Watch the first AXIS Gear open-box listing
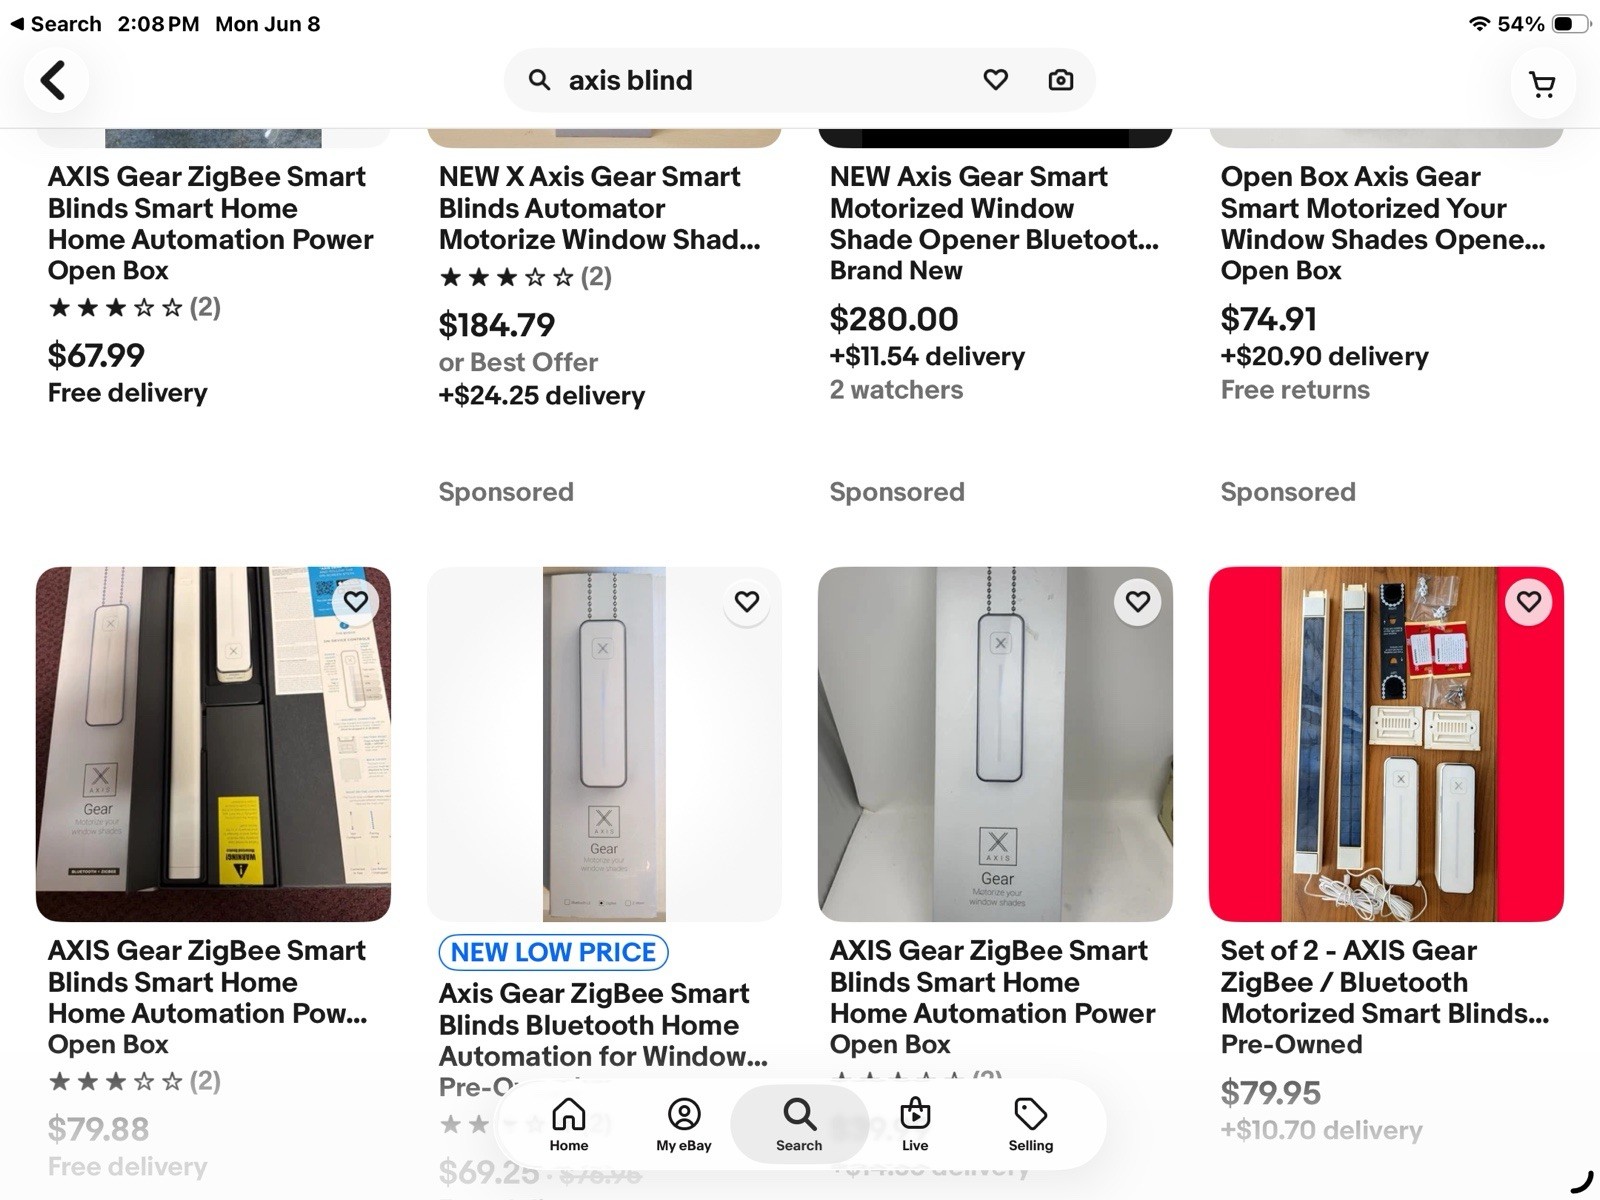 click(356, 602)
